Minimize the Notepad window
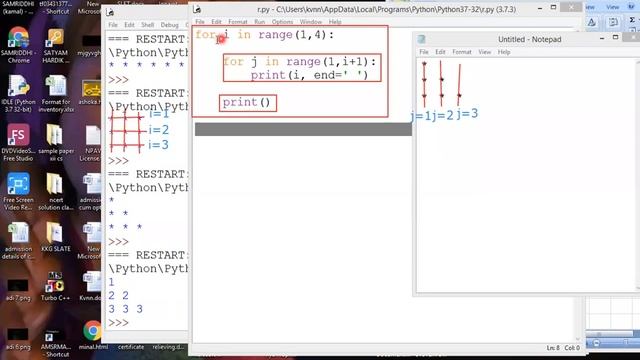640x360 pixels. pos(602,38)
